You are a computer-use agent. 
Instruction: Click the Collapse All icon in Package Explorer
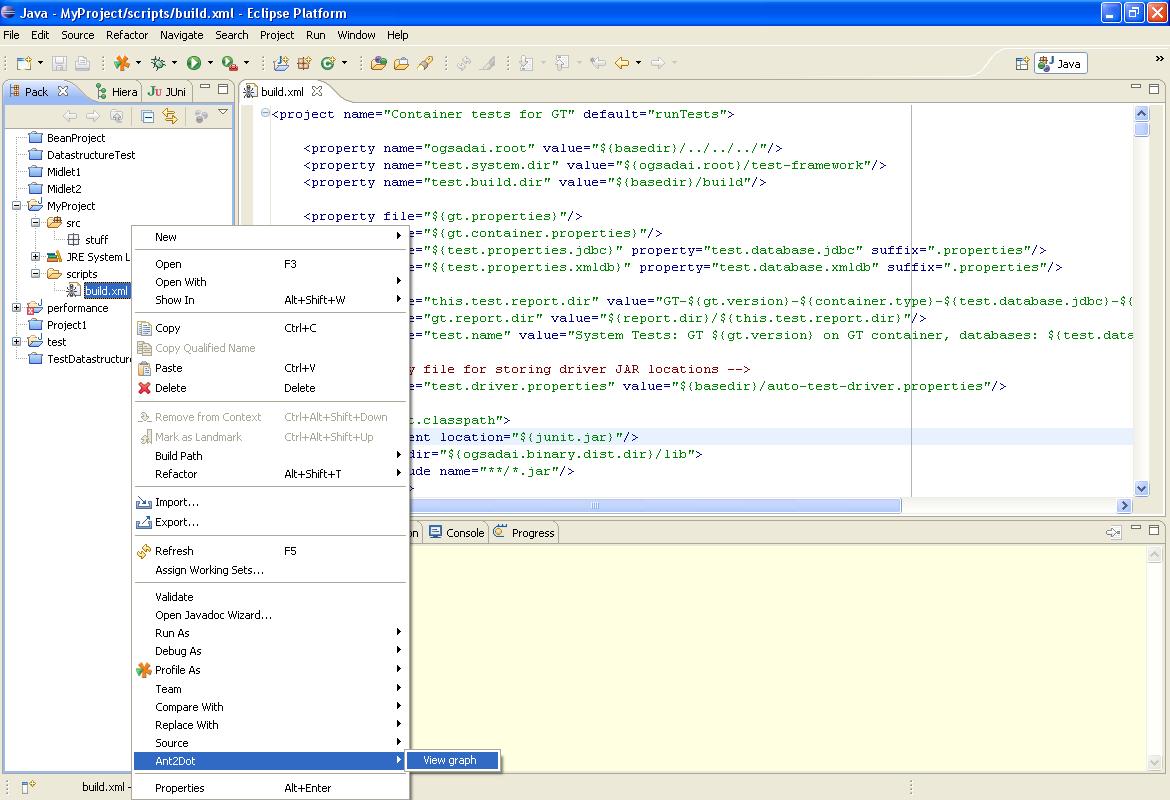pos(147,117)
